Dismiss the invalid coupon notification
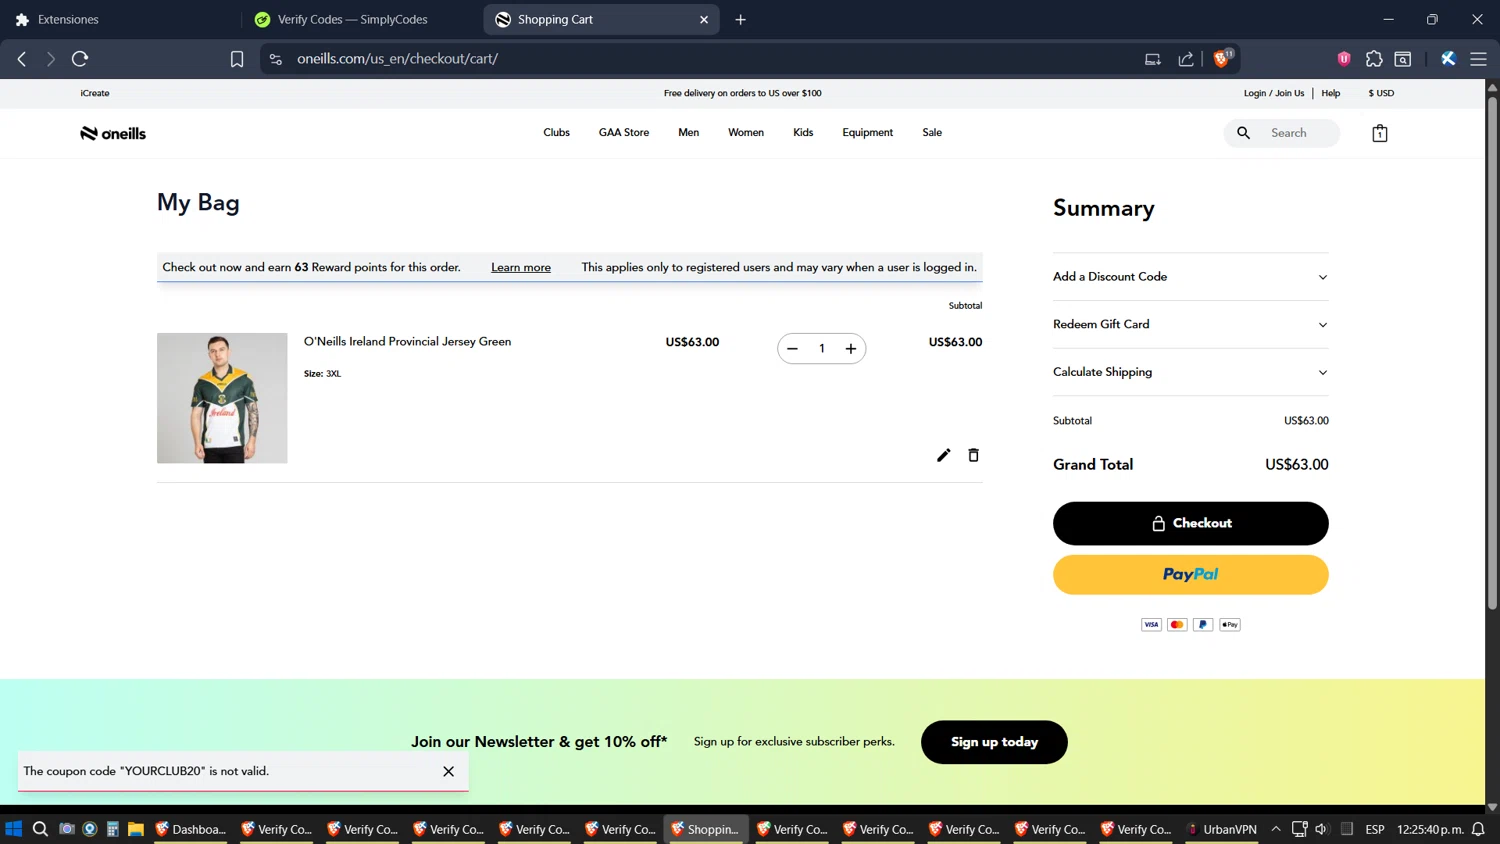This screenshot has width=1500, height=844. 448,771
